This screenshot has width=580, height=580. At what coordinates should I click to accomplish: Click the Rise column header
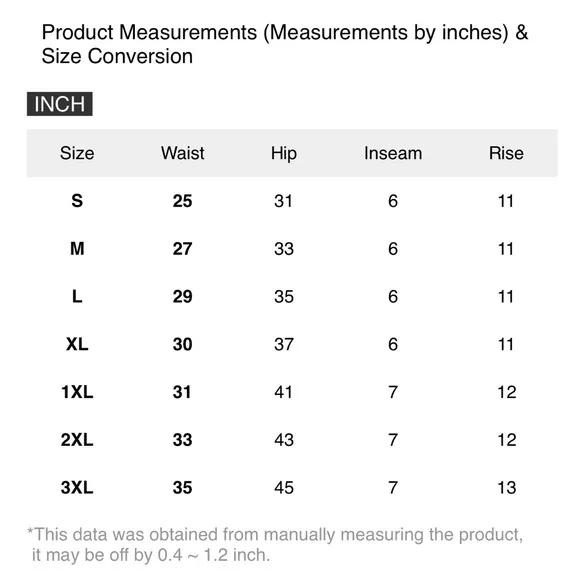(506, 153)
